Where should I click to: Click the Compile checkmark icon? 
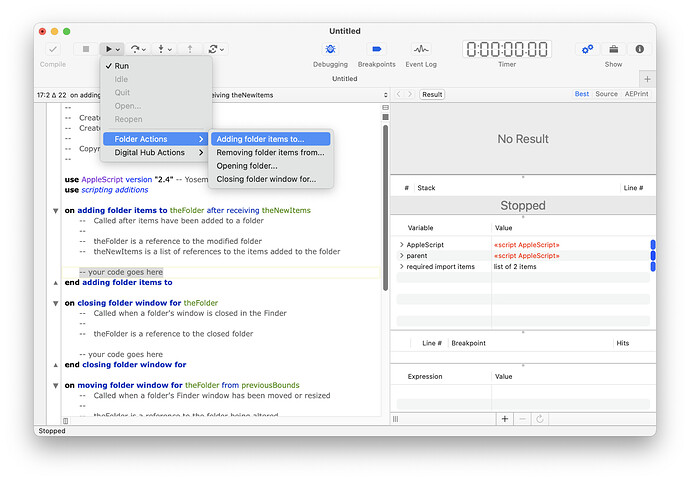pos(53,49)
